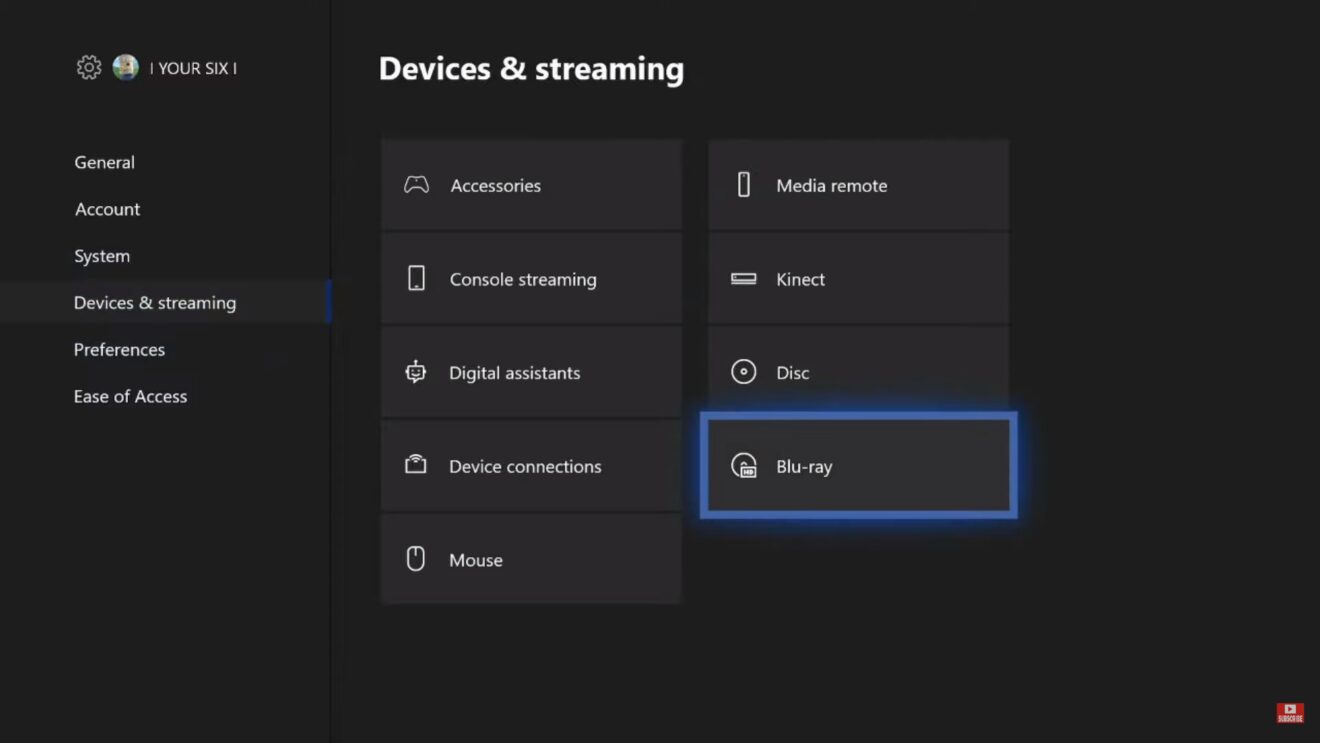Click the Mouse icon
Image resolution: width=1320 pixels, height=743 pixels.
point(416,559)
